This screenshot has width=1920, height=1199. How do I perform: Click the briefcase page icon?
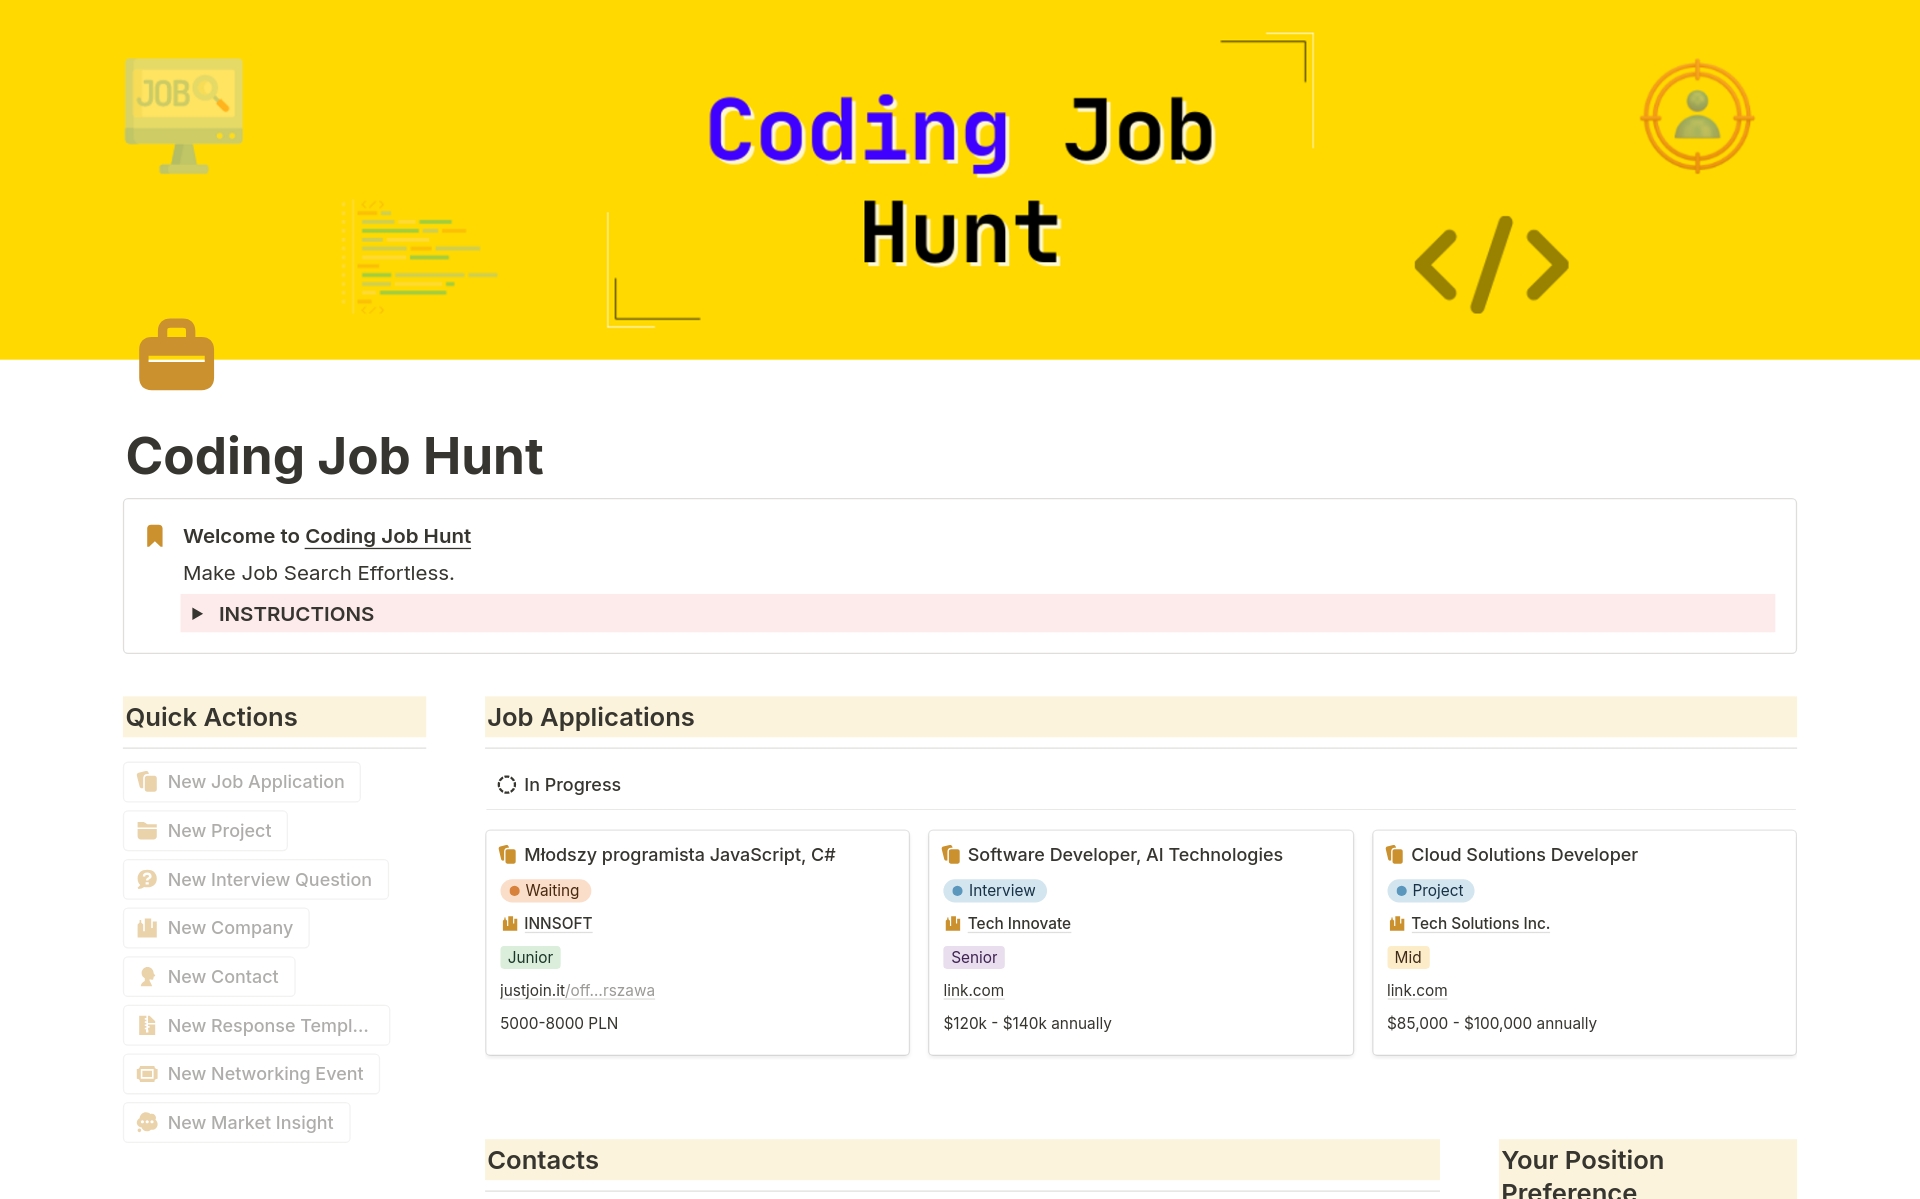click(176, 355)
